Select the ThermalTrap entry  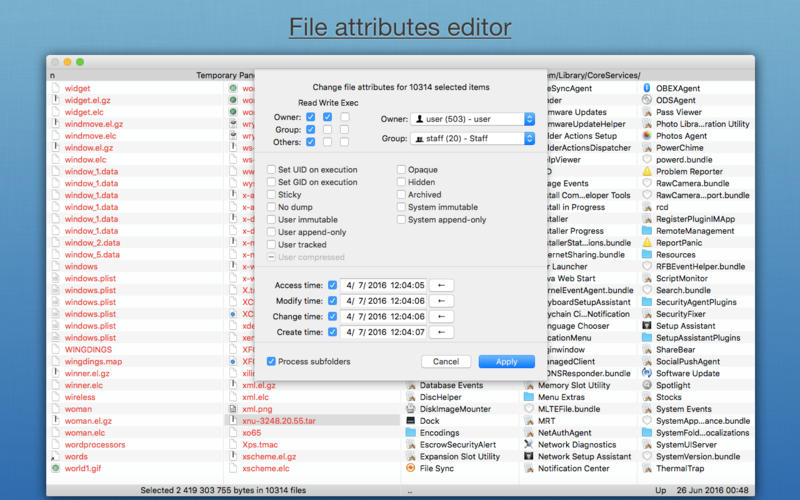coord(680,468)
